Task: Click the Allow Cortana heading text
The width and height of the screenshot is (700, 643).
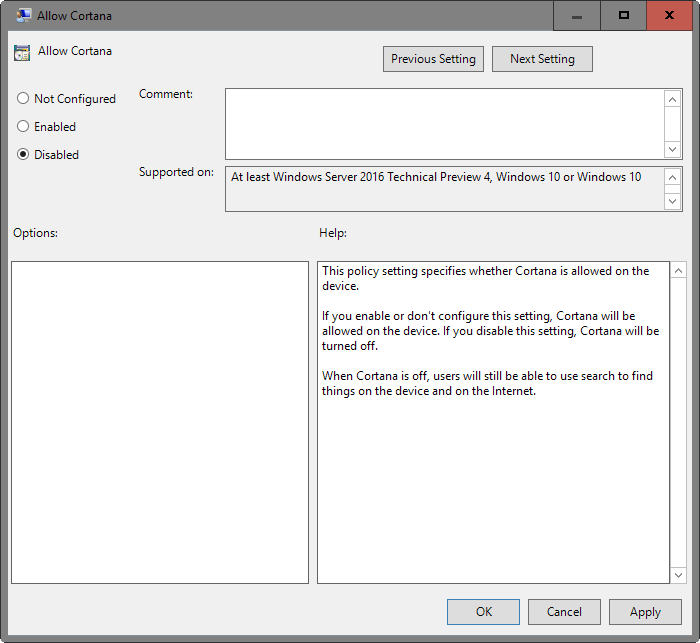Action: pyautogui.click(x=75, y=51)
